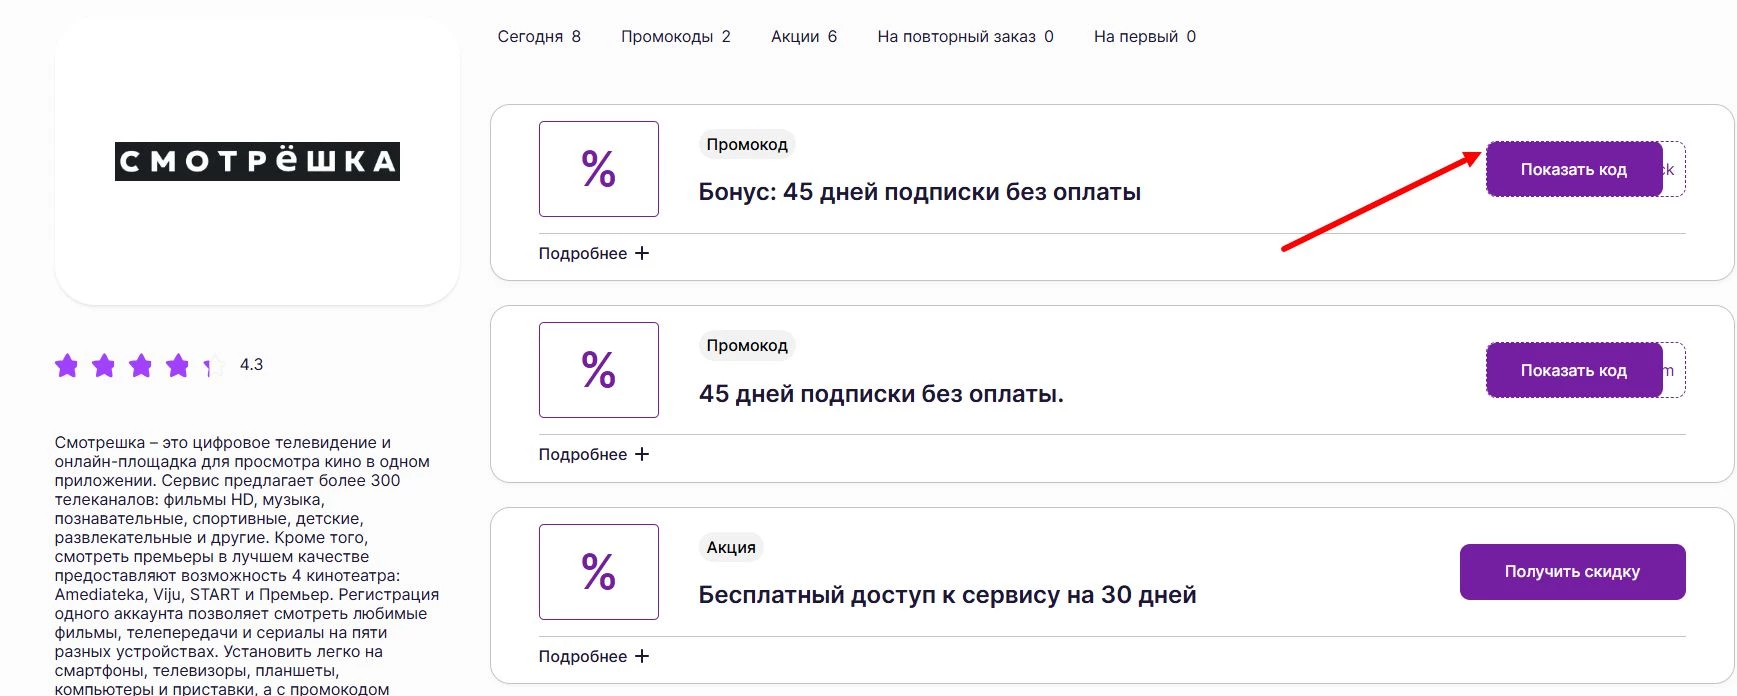Switch to the Промокоды 2 tab
This screenshot has height=696, width=1737.
click(676, 37)
